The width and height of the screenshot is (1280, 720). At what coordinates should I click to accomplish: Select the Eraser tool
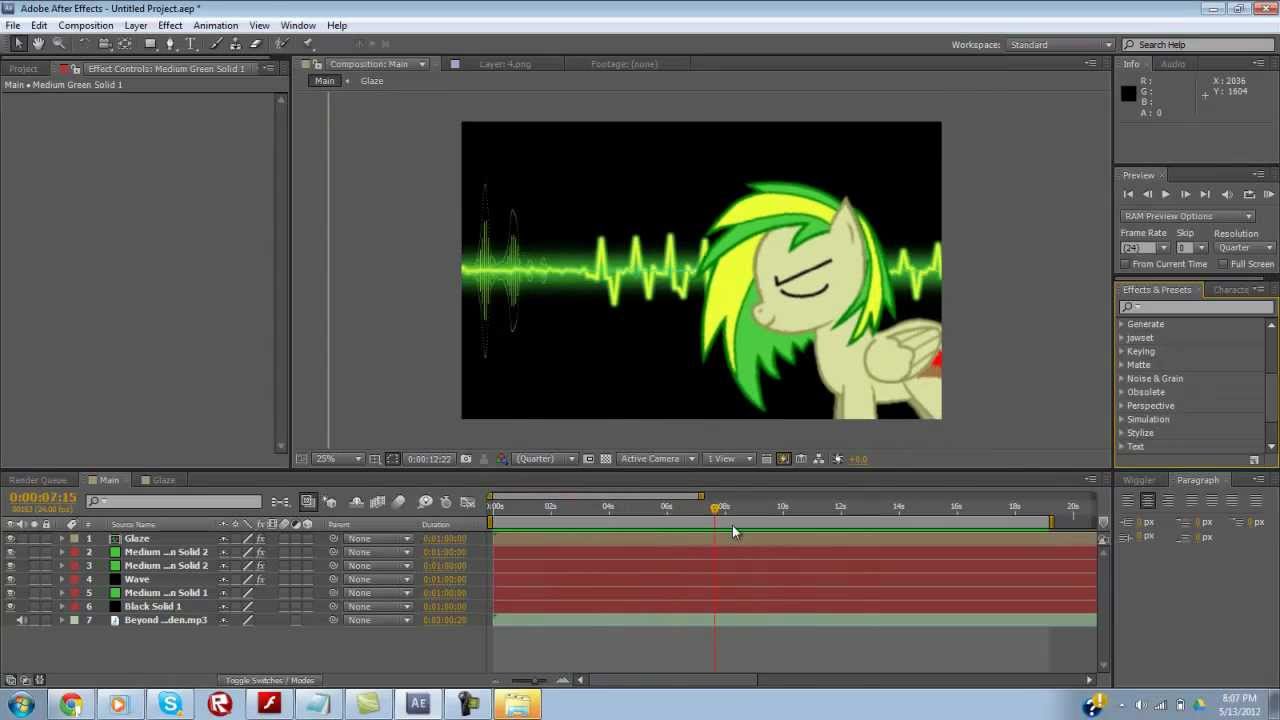tap(256, 44)
